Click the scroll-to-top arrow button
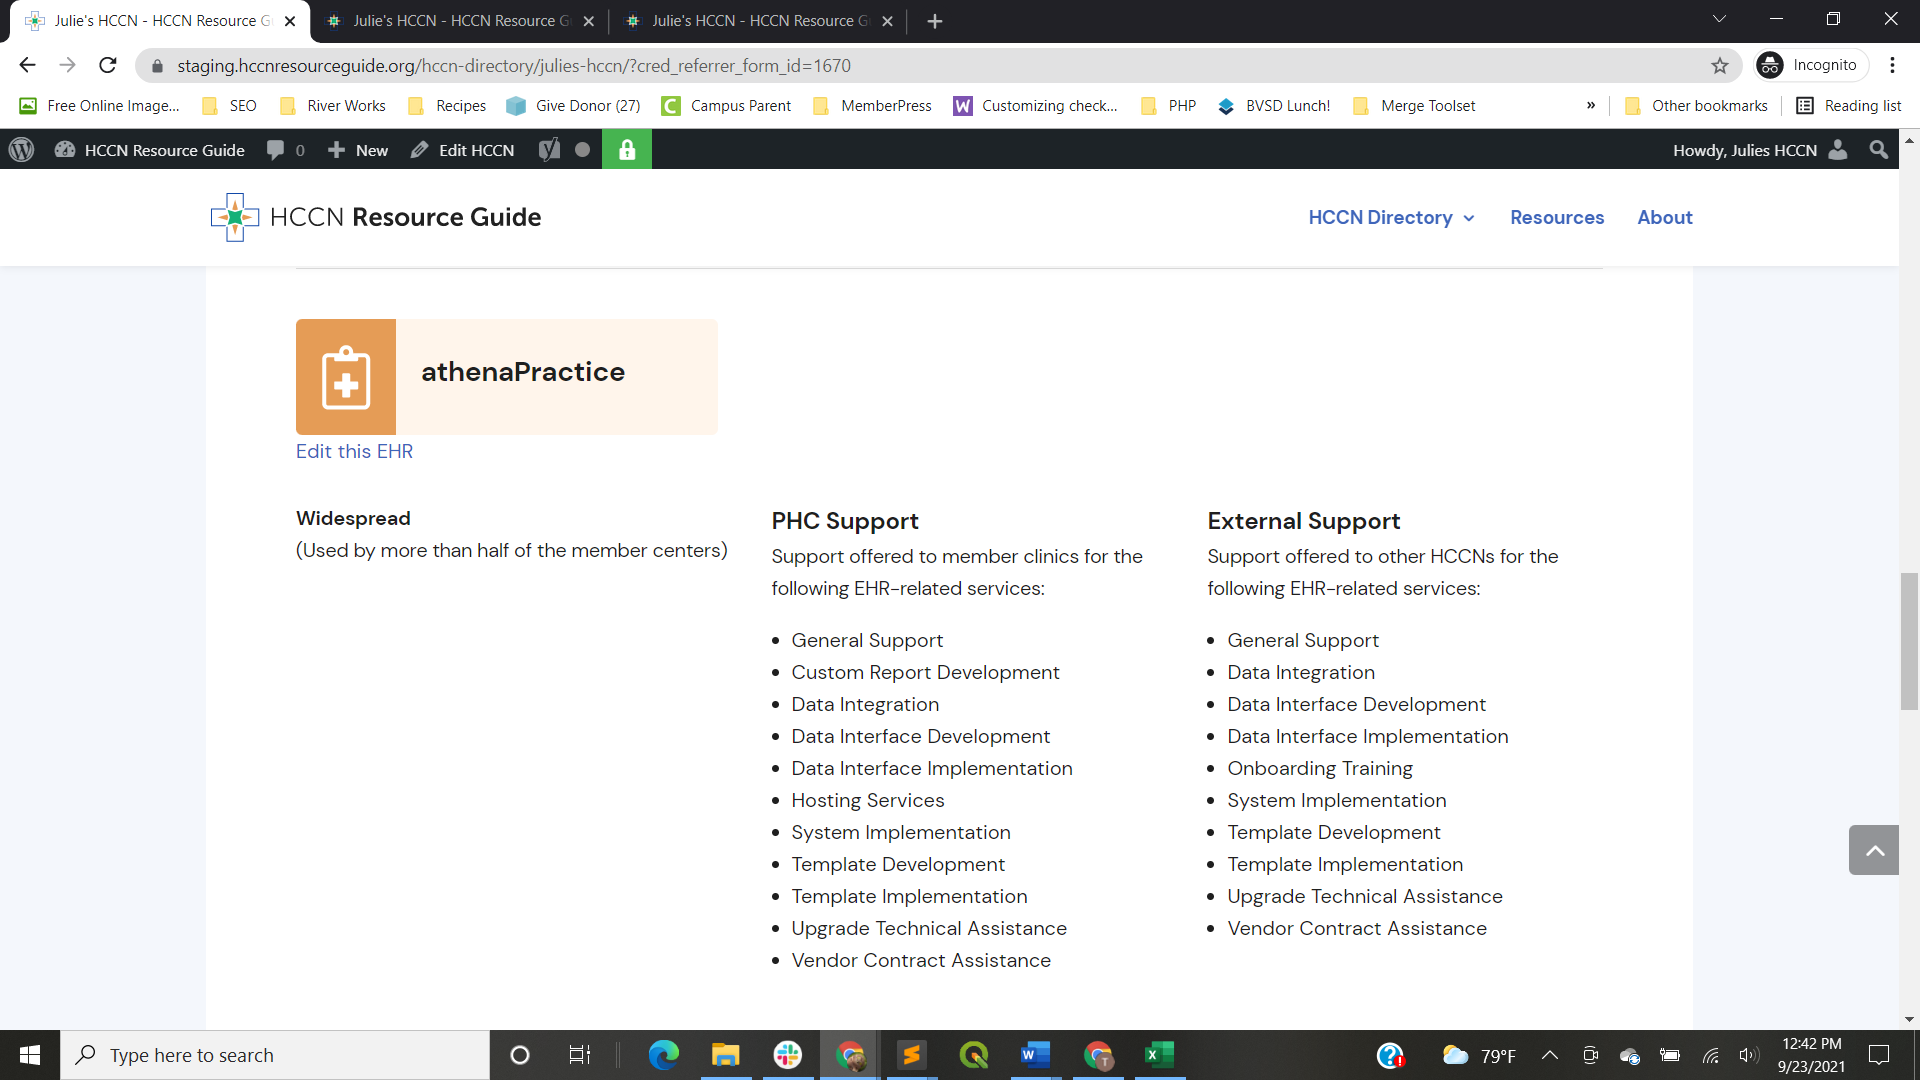The image size is (1920, 1080). tap(1874, 850)
